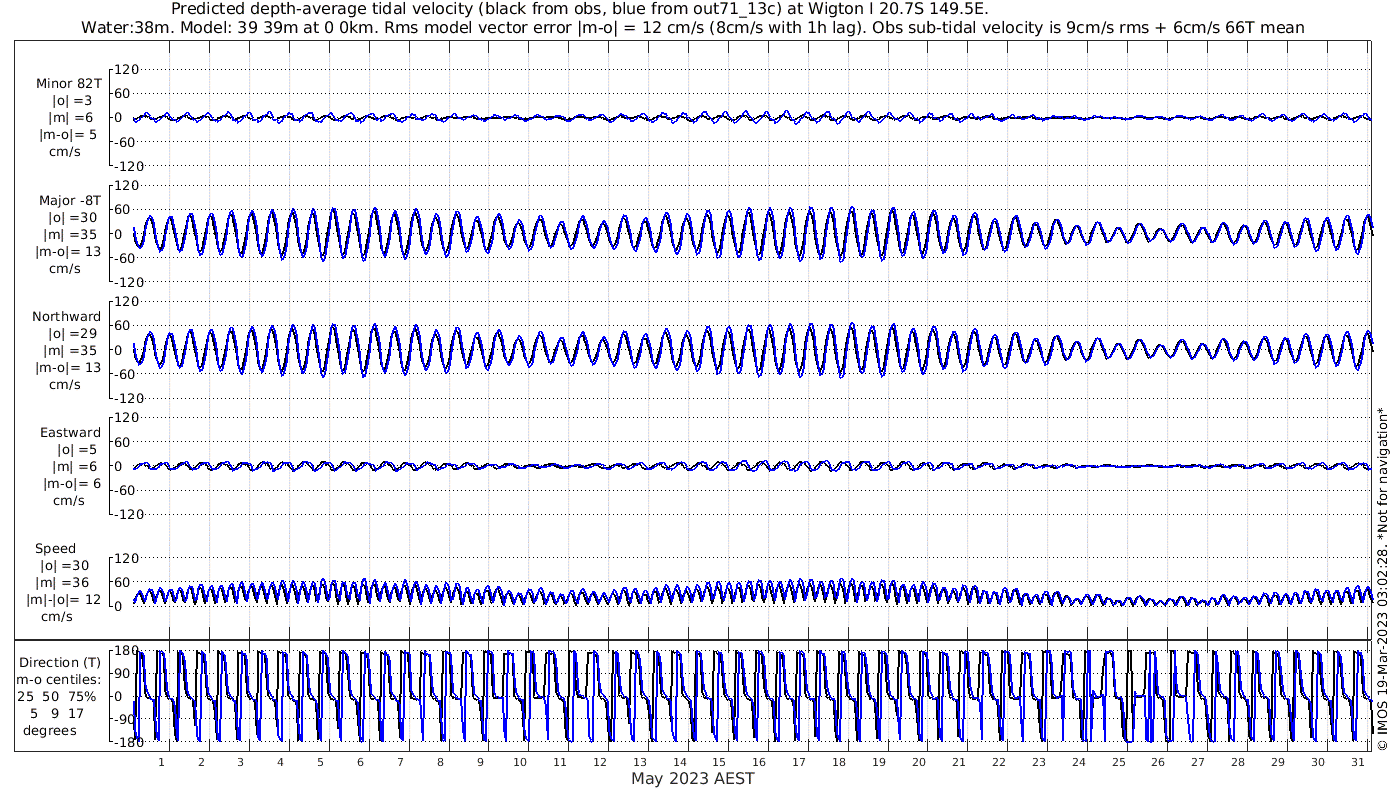Click the day '25' label on the date axis
This screenshot has width=1400, height=800.
[1118, 762]
